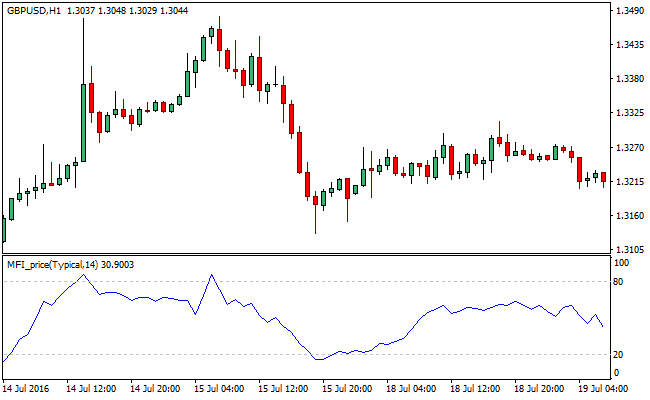This screenshot has width=650, height=400.
Task: Click the 1.3105 price axis label
Action: [628, 250]
